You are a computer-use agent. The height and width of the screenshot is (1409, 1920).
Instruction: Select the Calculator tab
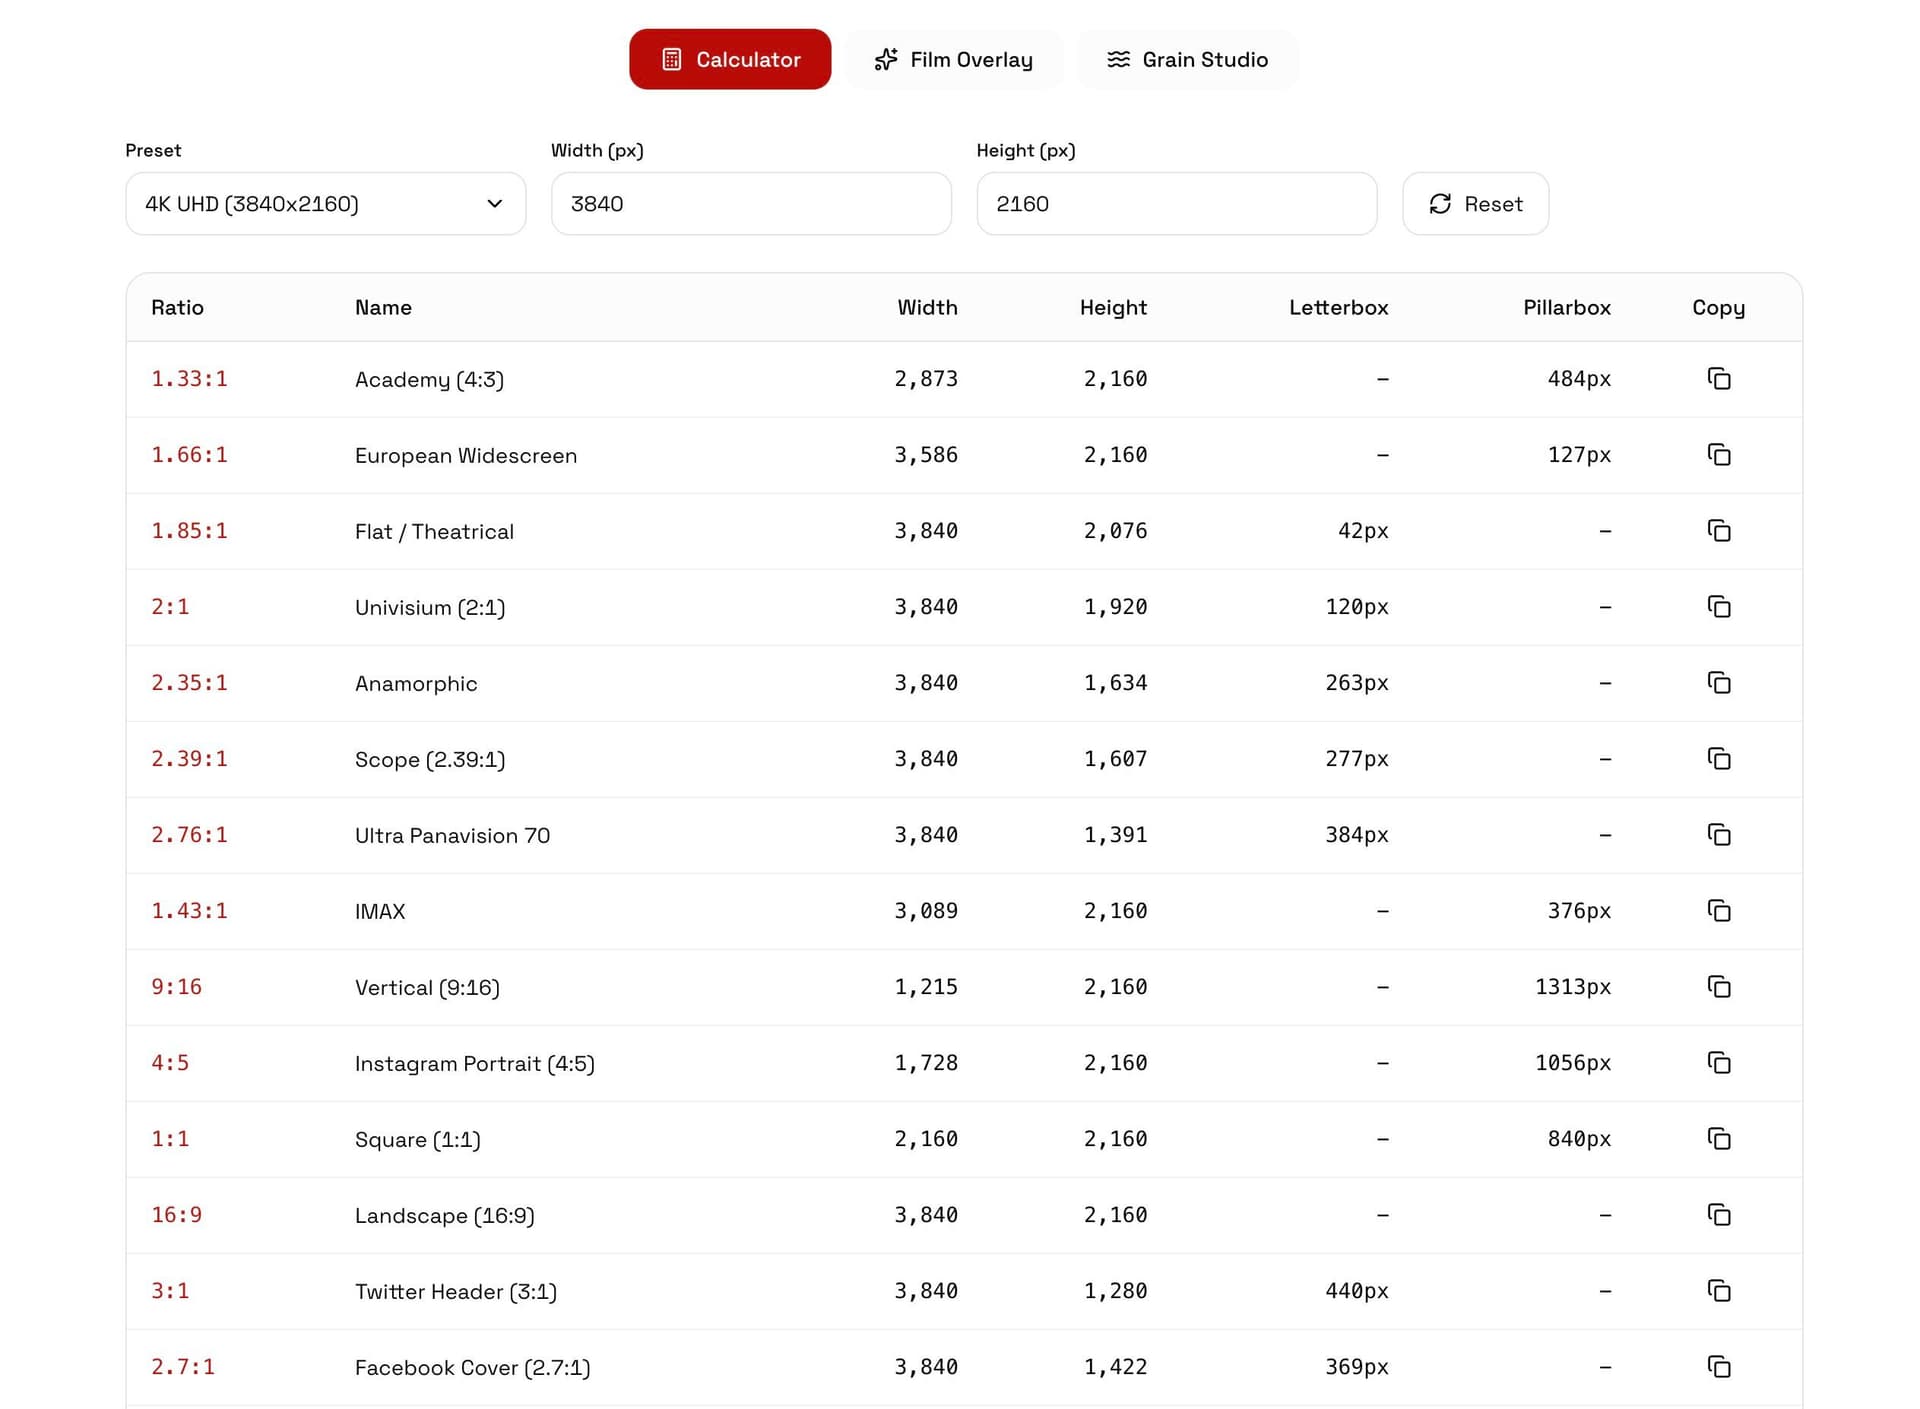[730, 60]
